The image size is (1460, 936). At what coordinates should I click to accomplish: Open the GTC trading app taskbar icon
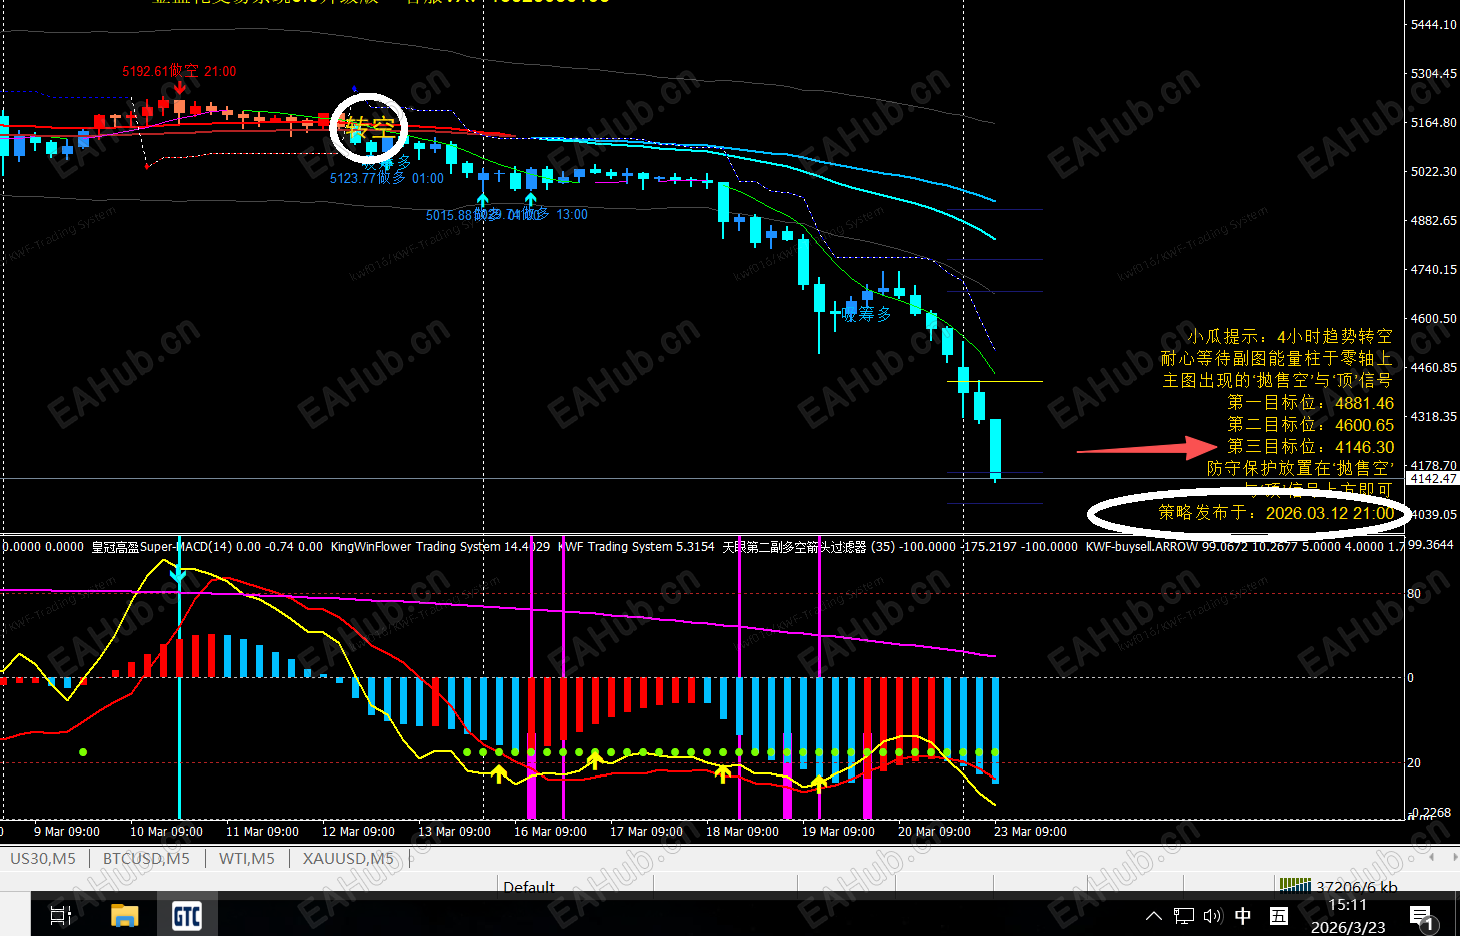(187, 916)
